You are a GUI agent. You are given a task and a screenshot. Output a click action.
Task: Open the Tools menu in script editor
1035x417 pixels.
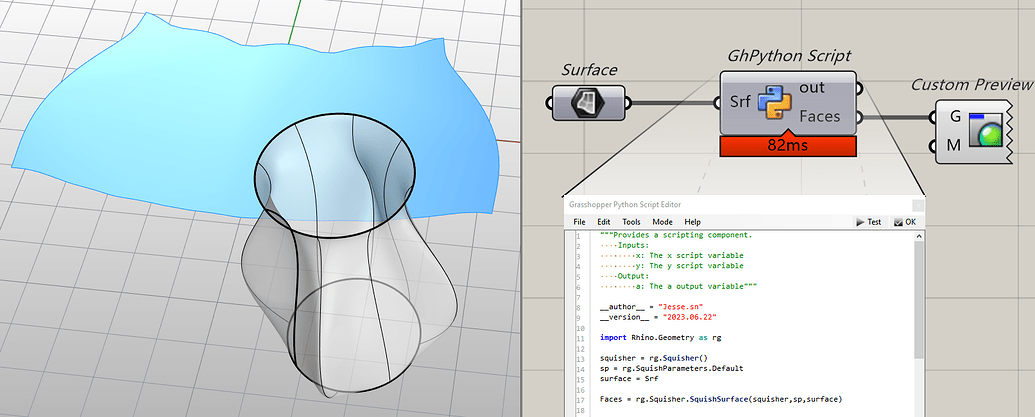click(631, 221)
